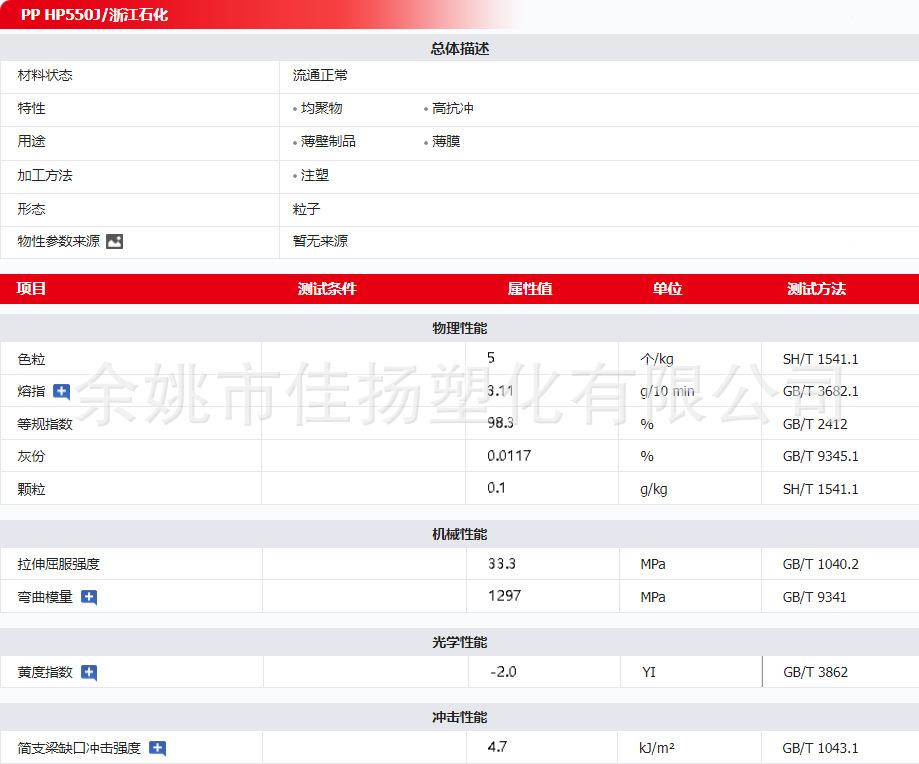
Task: Open the 均聚物 property link
Action: (x=321, y=108)
